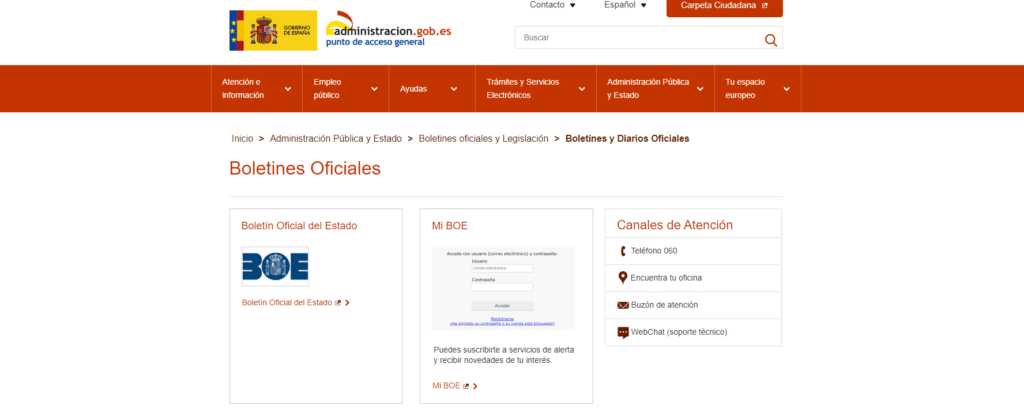
Task: Expand Administración Pública y Estado chevron
Action: tap(700, 89)
